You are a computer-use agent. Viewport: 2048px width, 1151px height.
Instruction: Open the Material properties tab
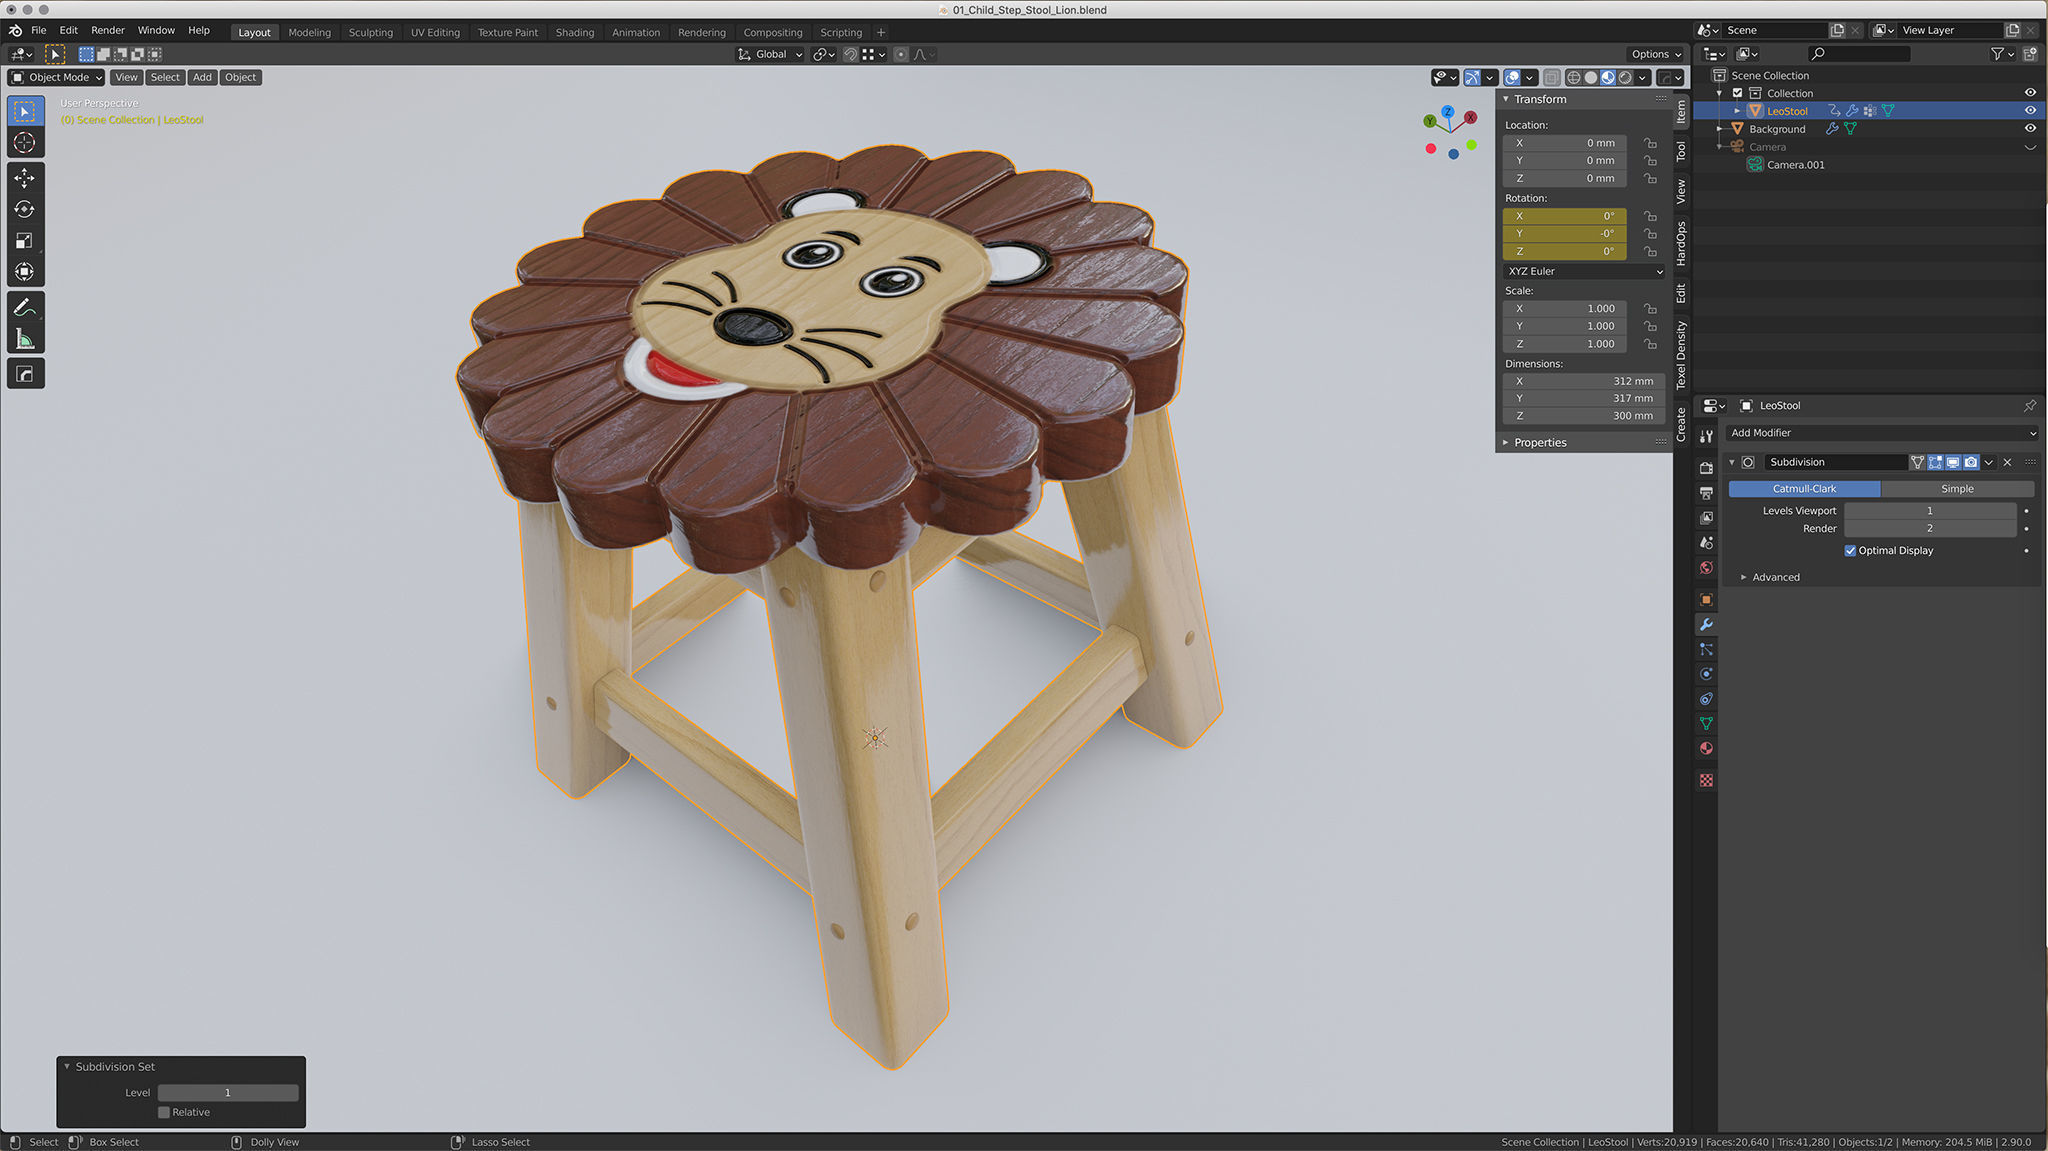(1706, 748)
